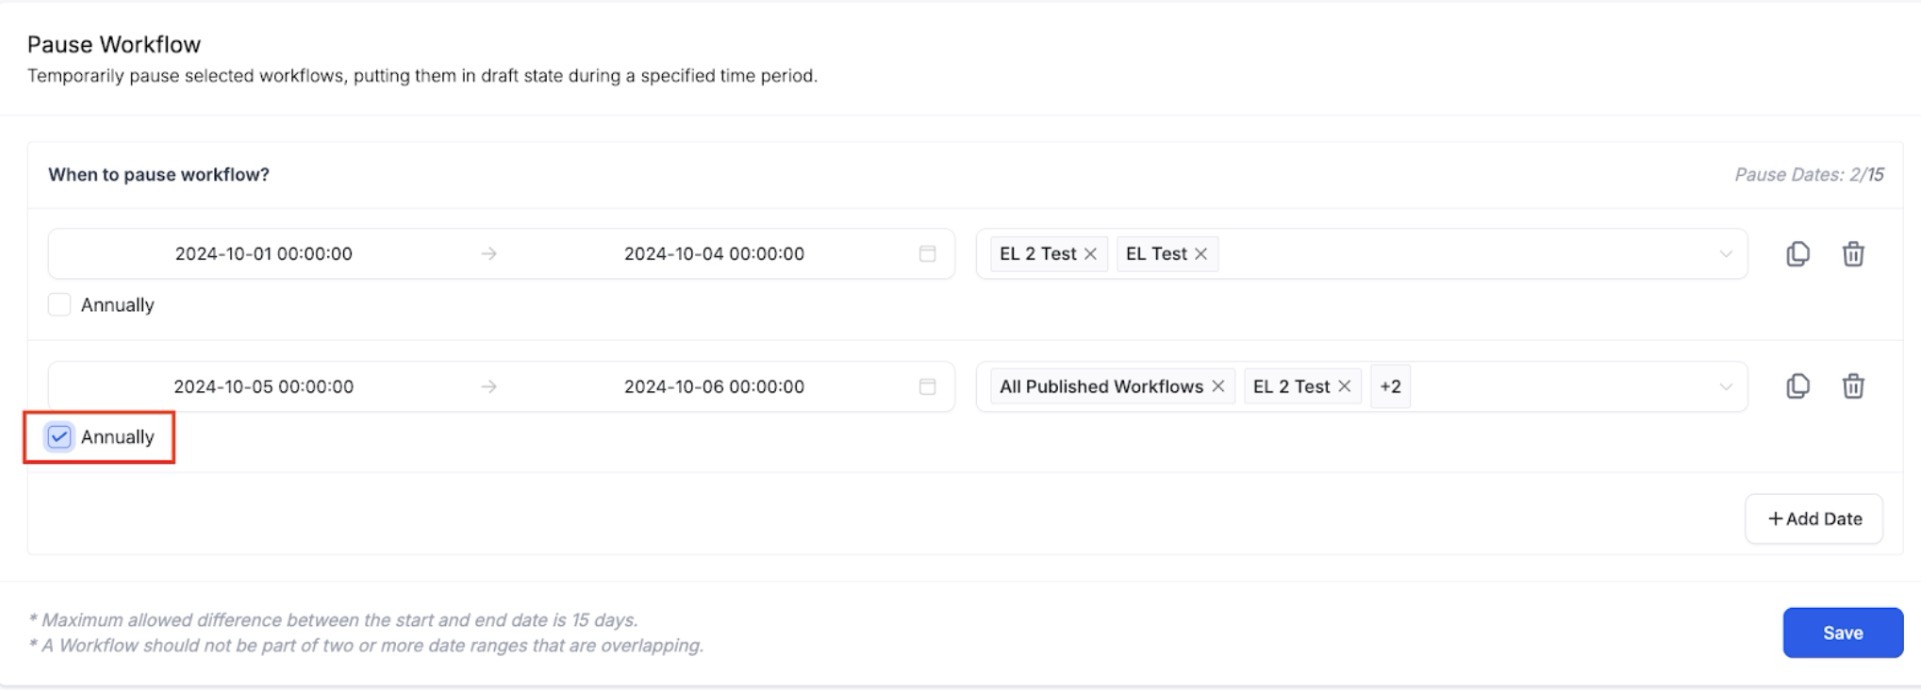
Task: Duplicate the first pause date row
Action: point(1797,254)
